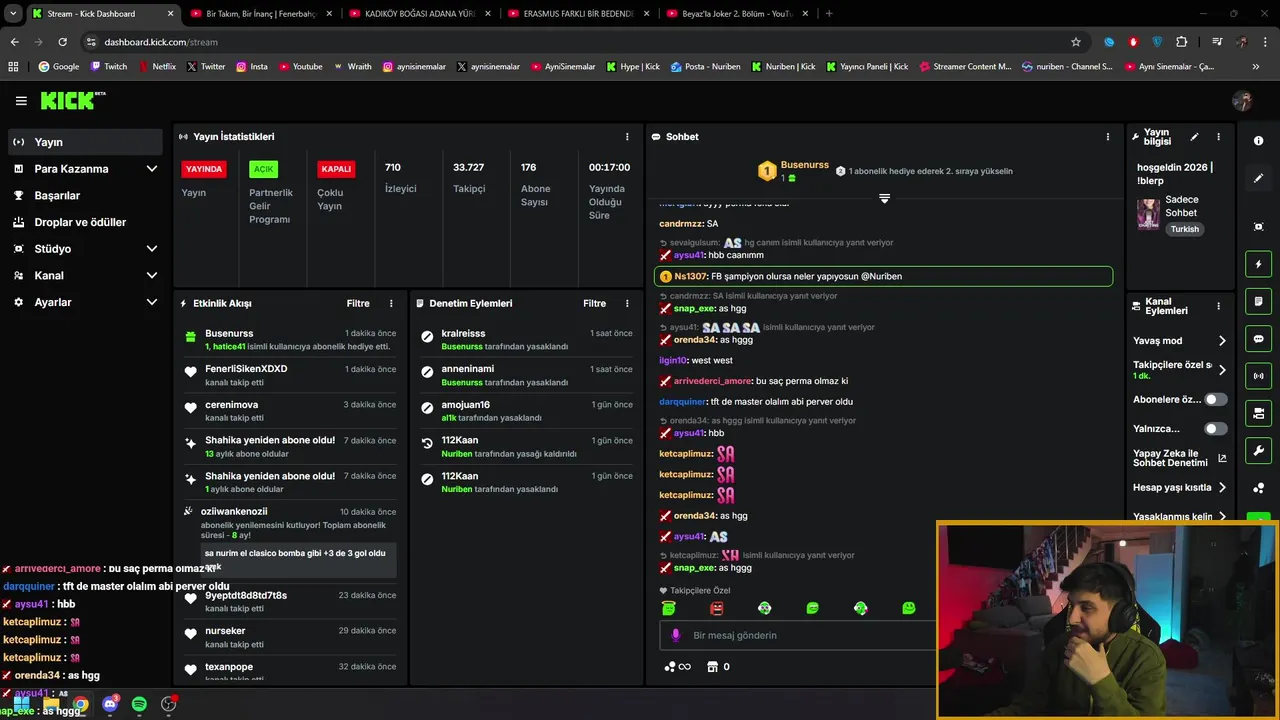Reload the page in browser toolbar

(62, 42)
